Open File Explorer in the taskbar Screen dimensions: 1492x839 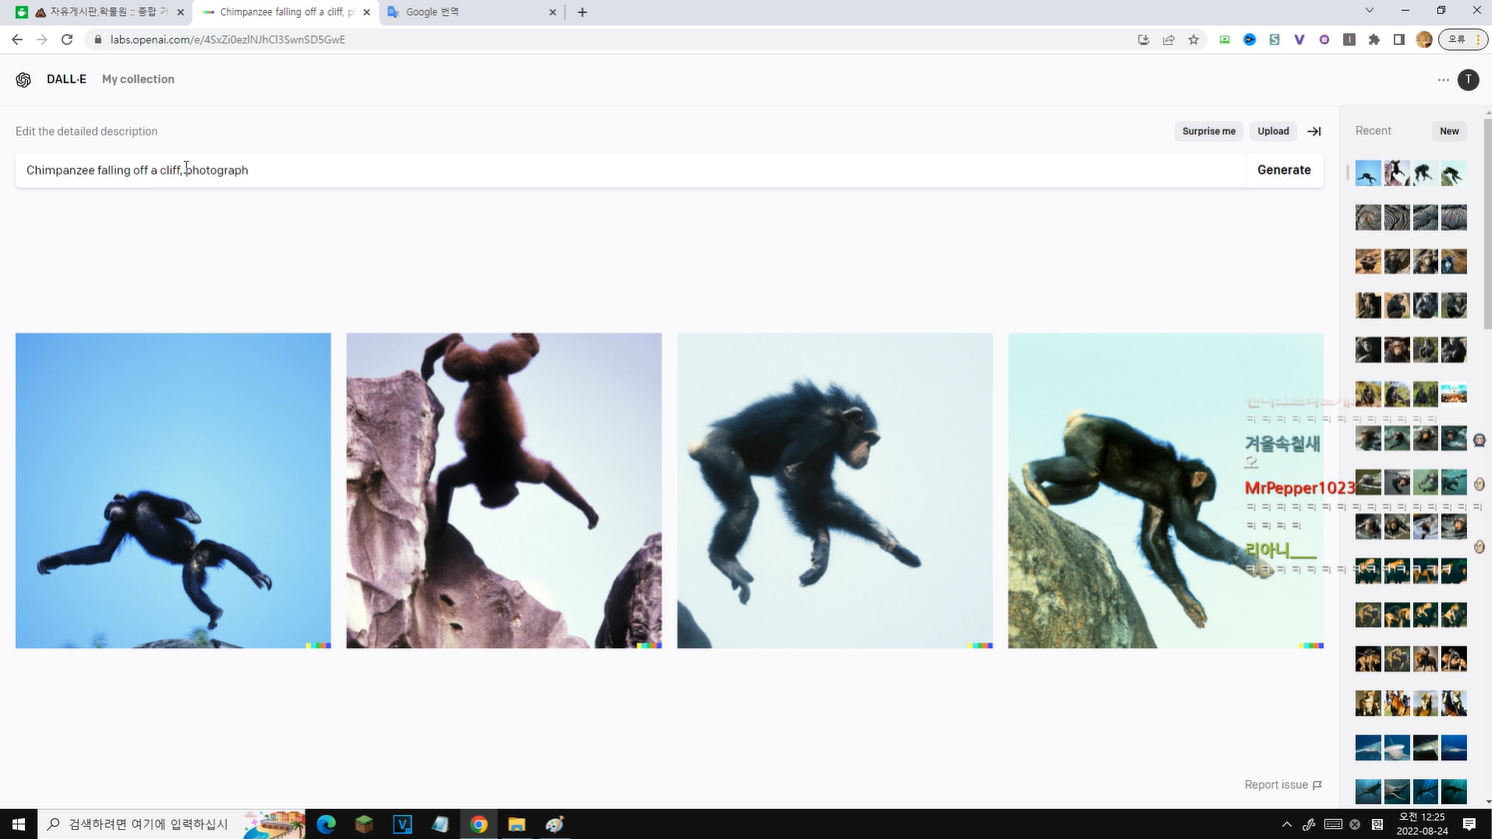point(516,824)
